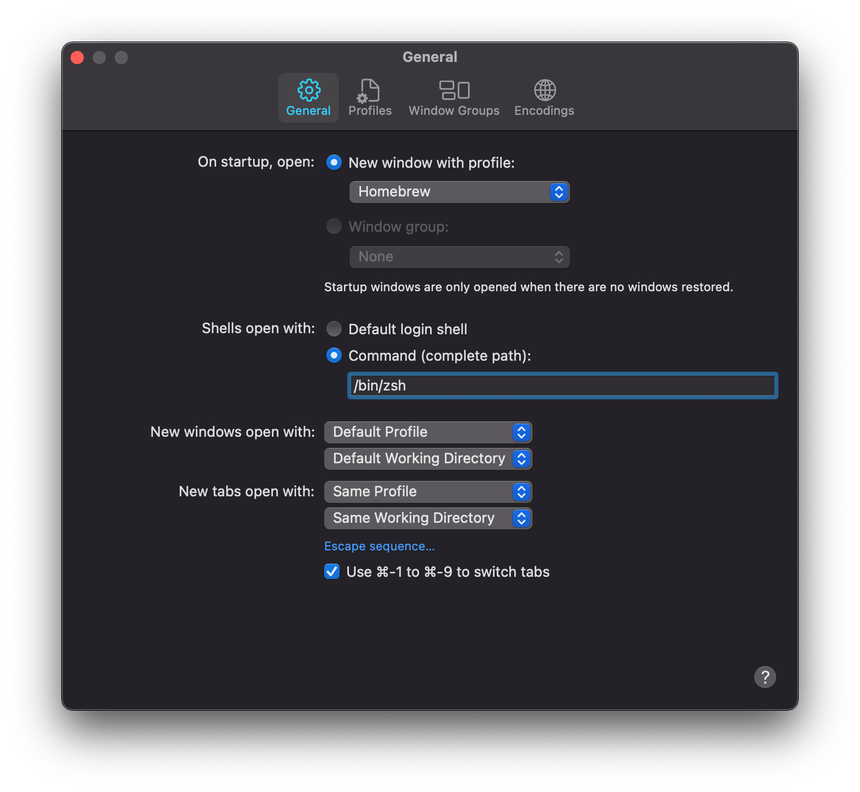Image resolution: width=860 pixels, height=792 pixels.
Task: Select the New window with profile radio
Action: (334, 162)
